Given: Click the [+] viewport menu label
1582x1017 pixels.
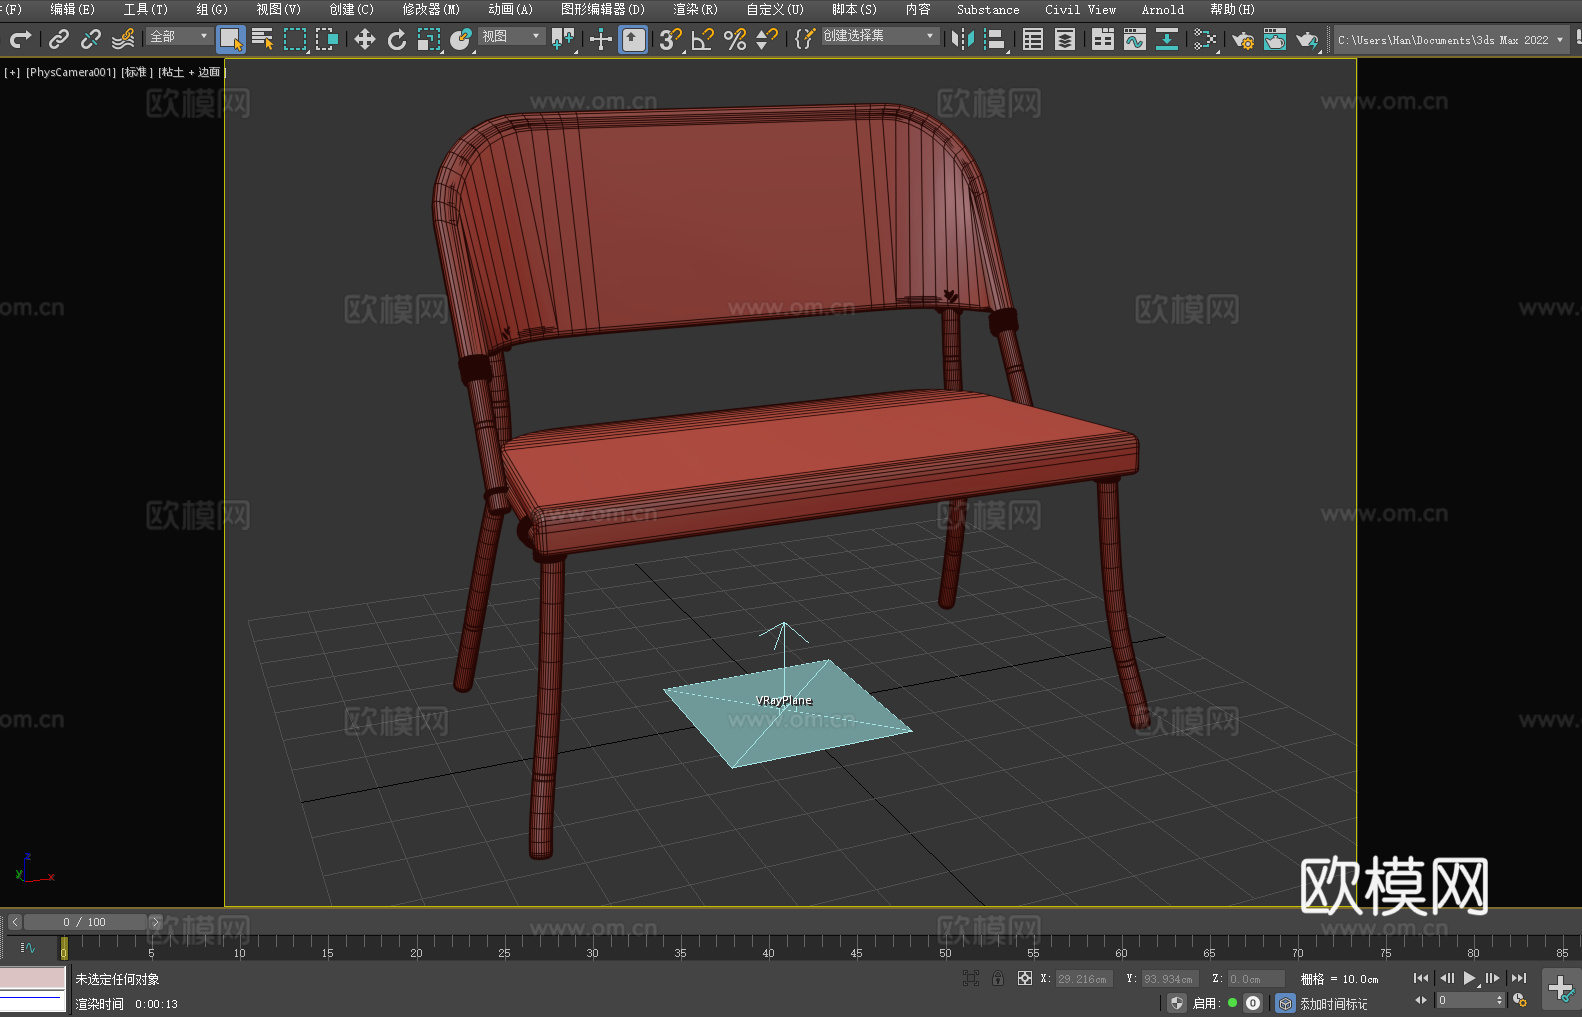Looking at the screenshot, I should click(12, 72).
